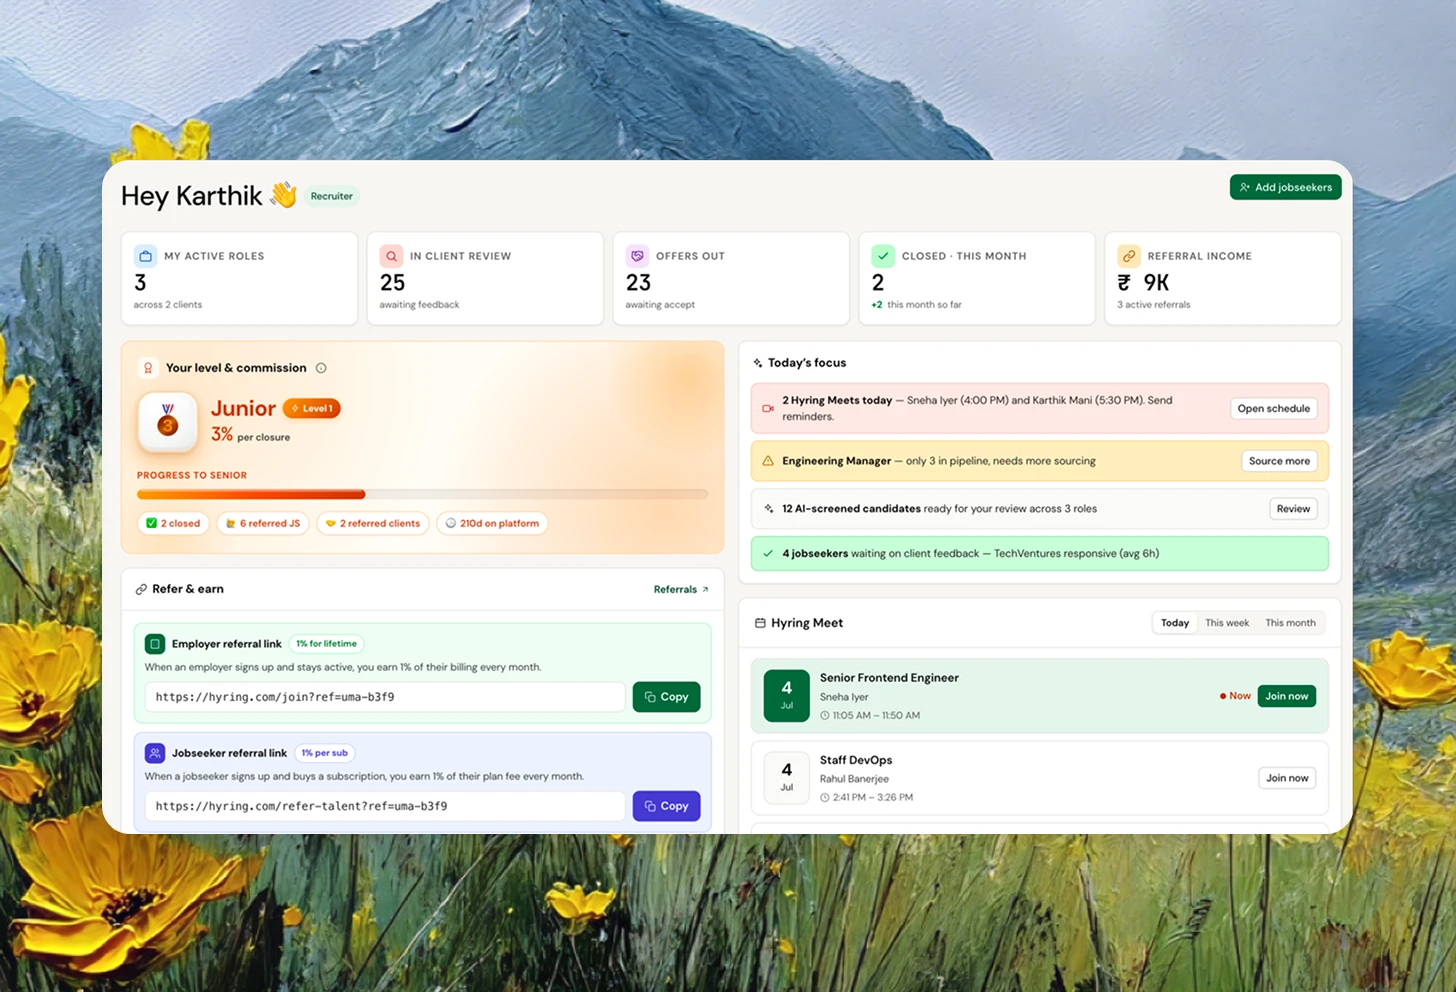The width and height of the screenshot is (1456, 992).
Task: Select the Today tab in Hyring Meet
Action: 1175,623
